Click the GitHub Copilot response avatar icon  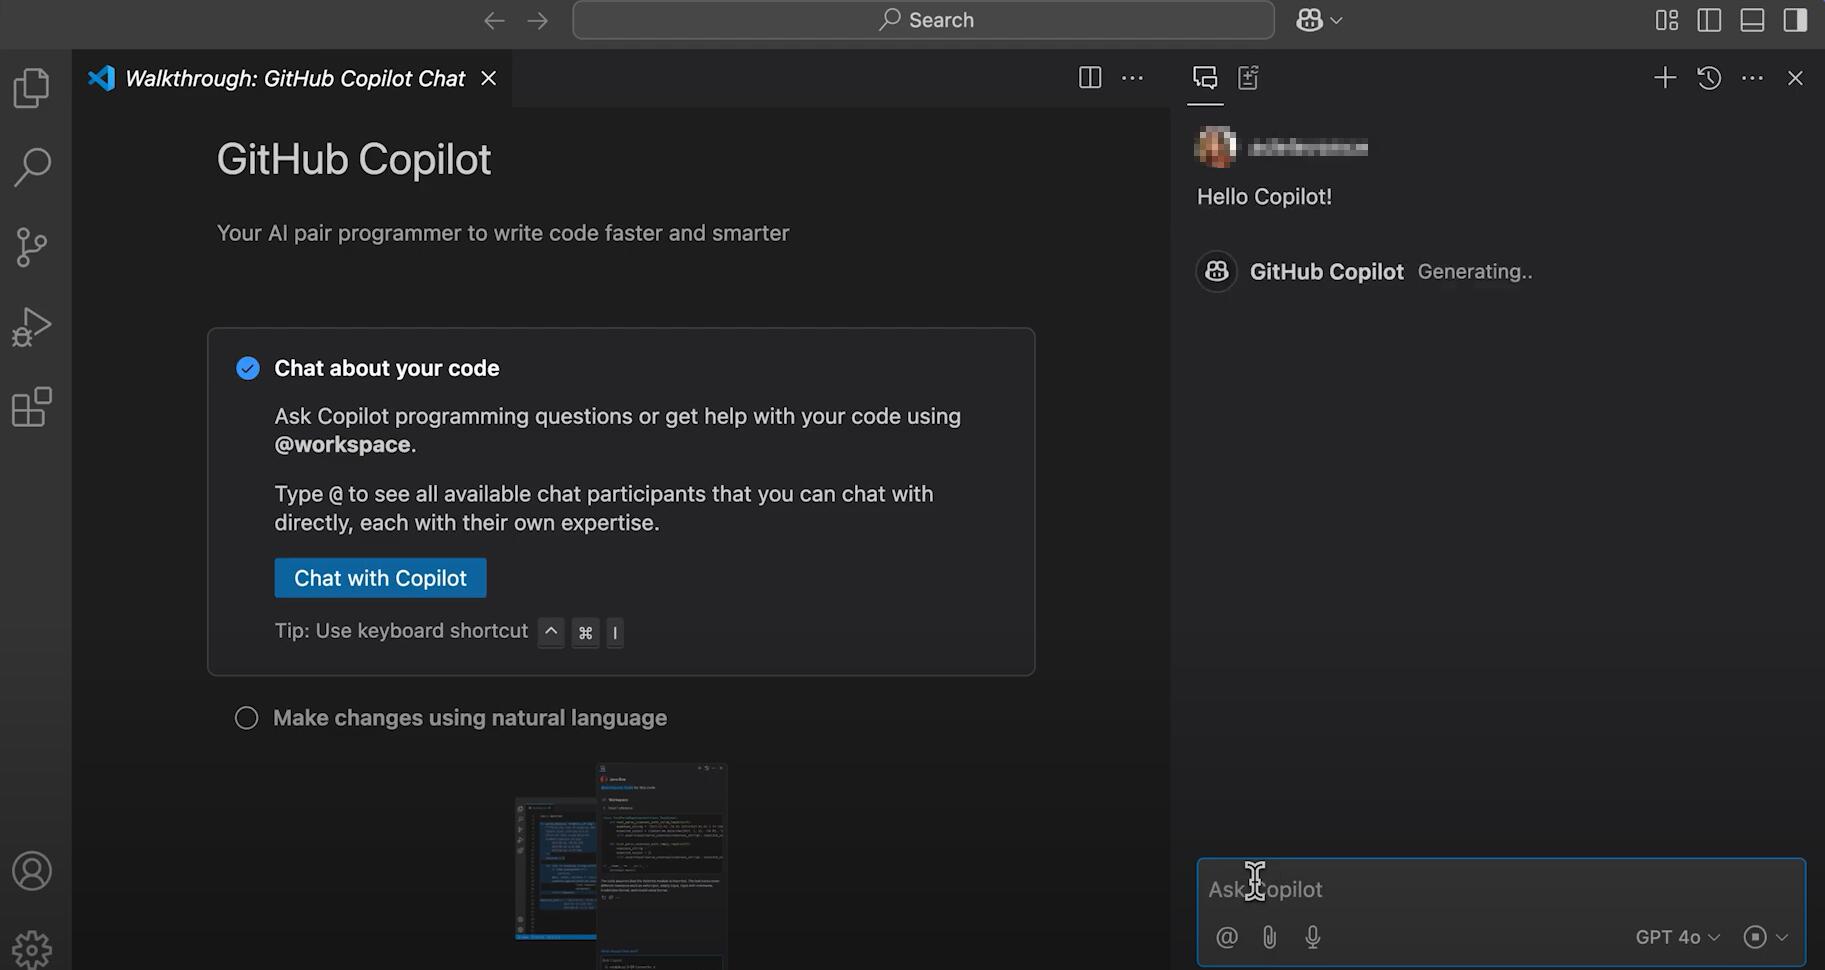click(x=1217, y=271)
